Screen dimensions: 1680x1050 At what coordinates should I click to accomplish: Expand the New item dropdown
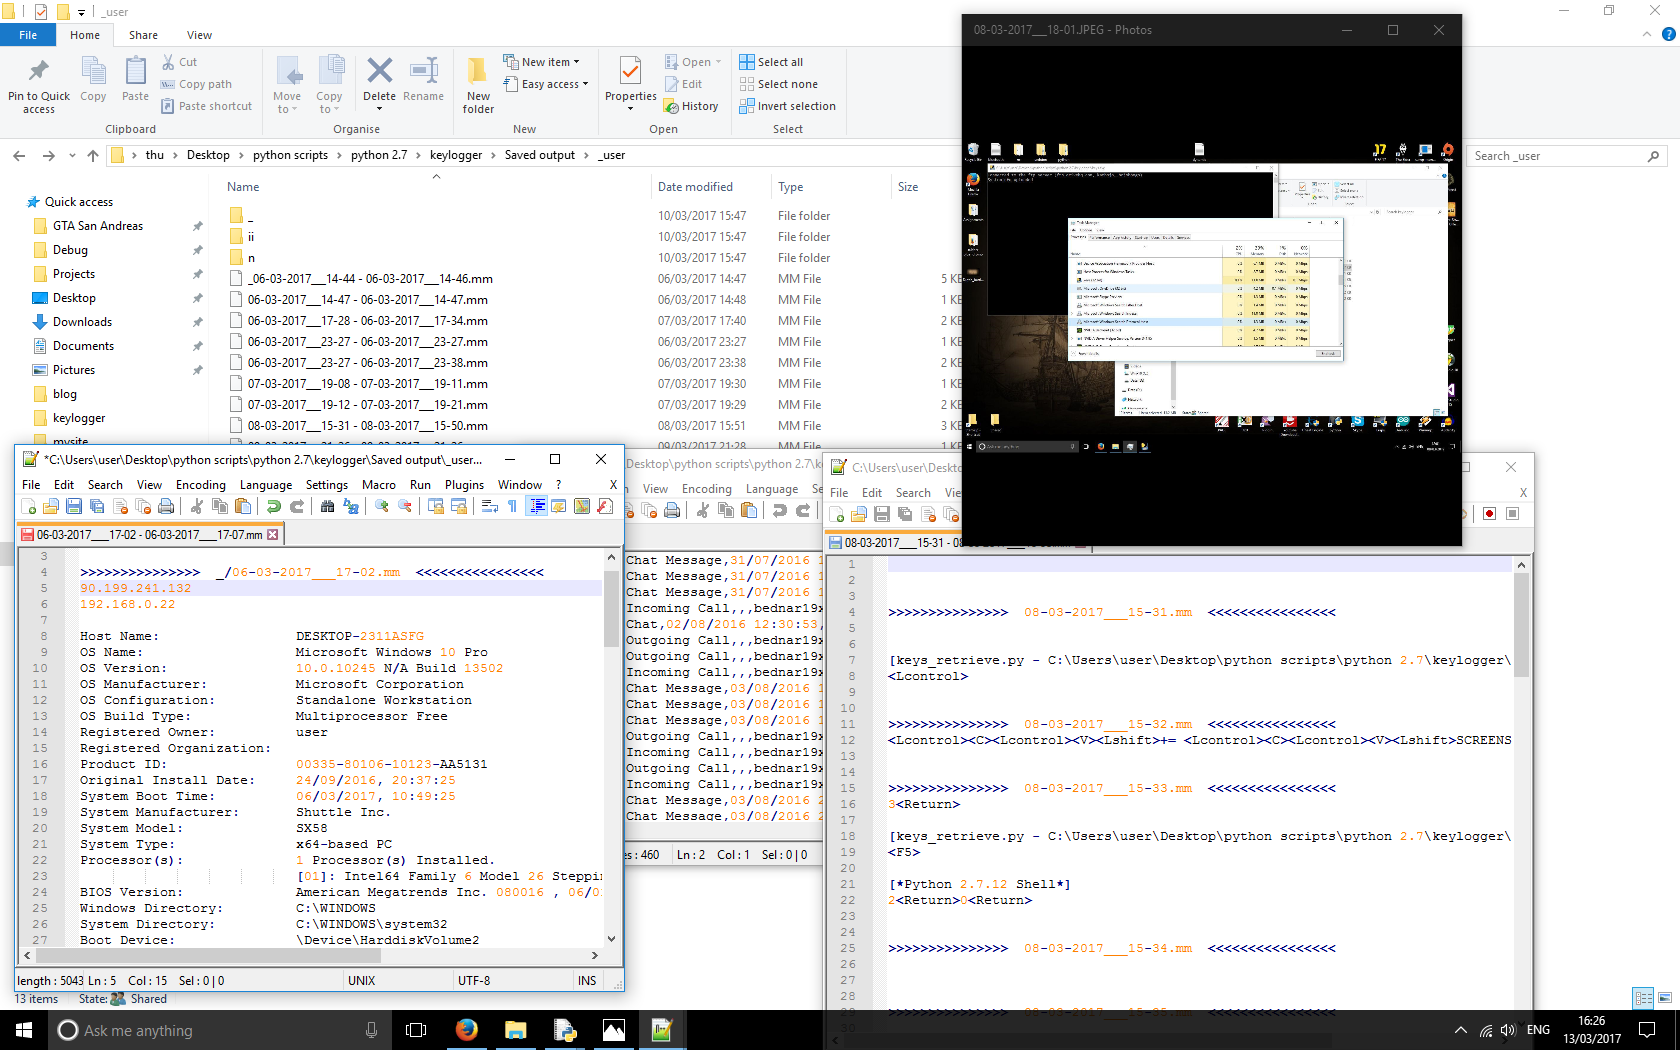pyautogui.click(x=576, y=62)
